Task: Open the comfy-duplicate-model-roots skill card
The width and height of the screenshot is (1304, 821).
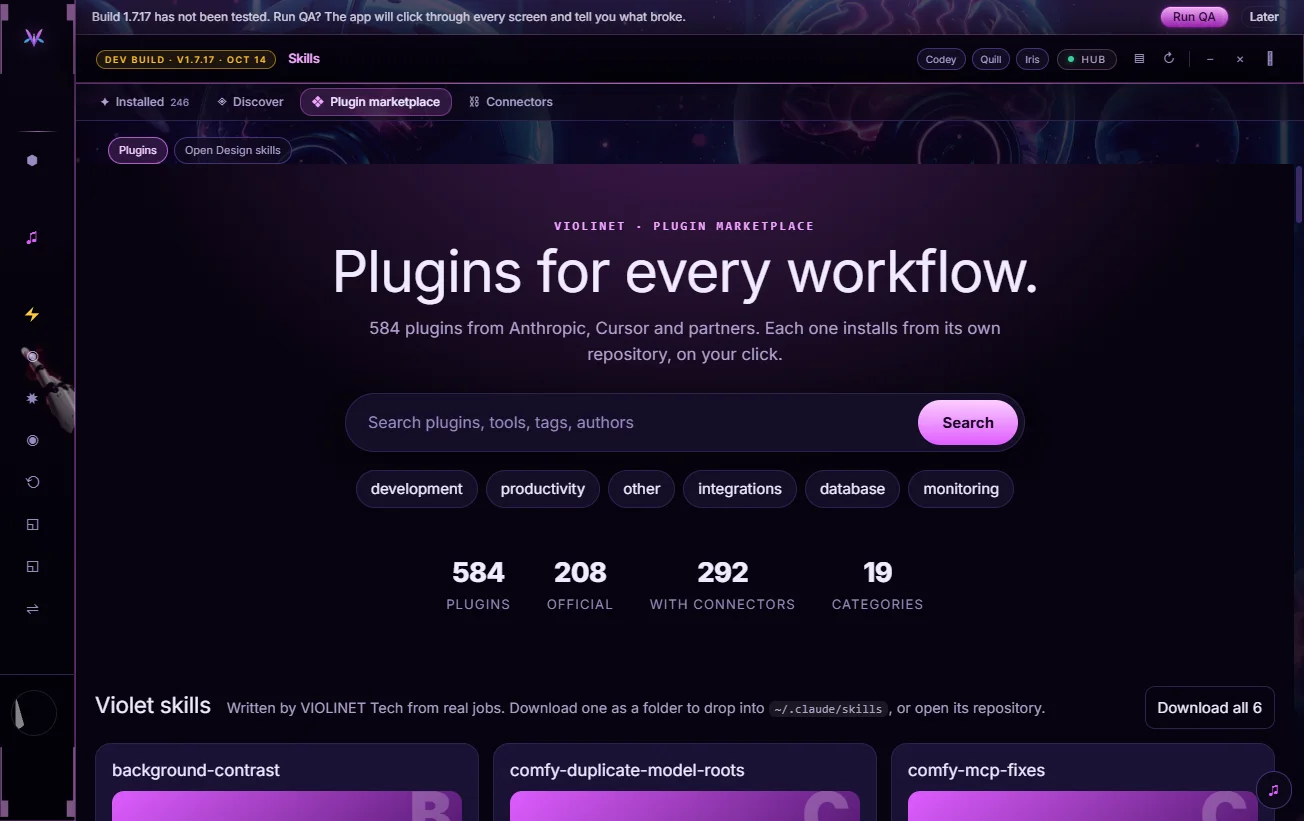Action: tap(685, 782)
